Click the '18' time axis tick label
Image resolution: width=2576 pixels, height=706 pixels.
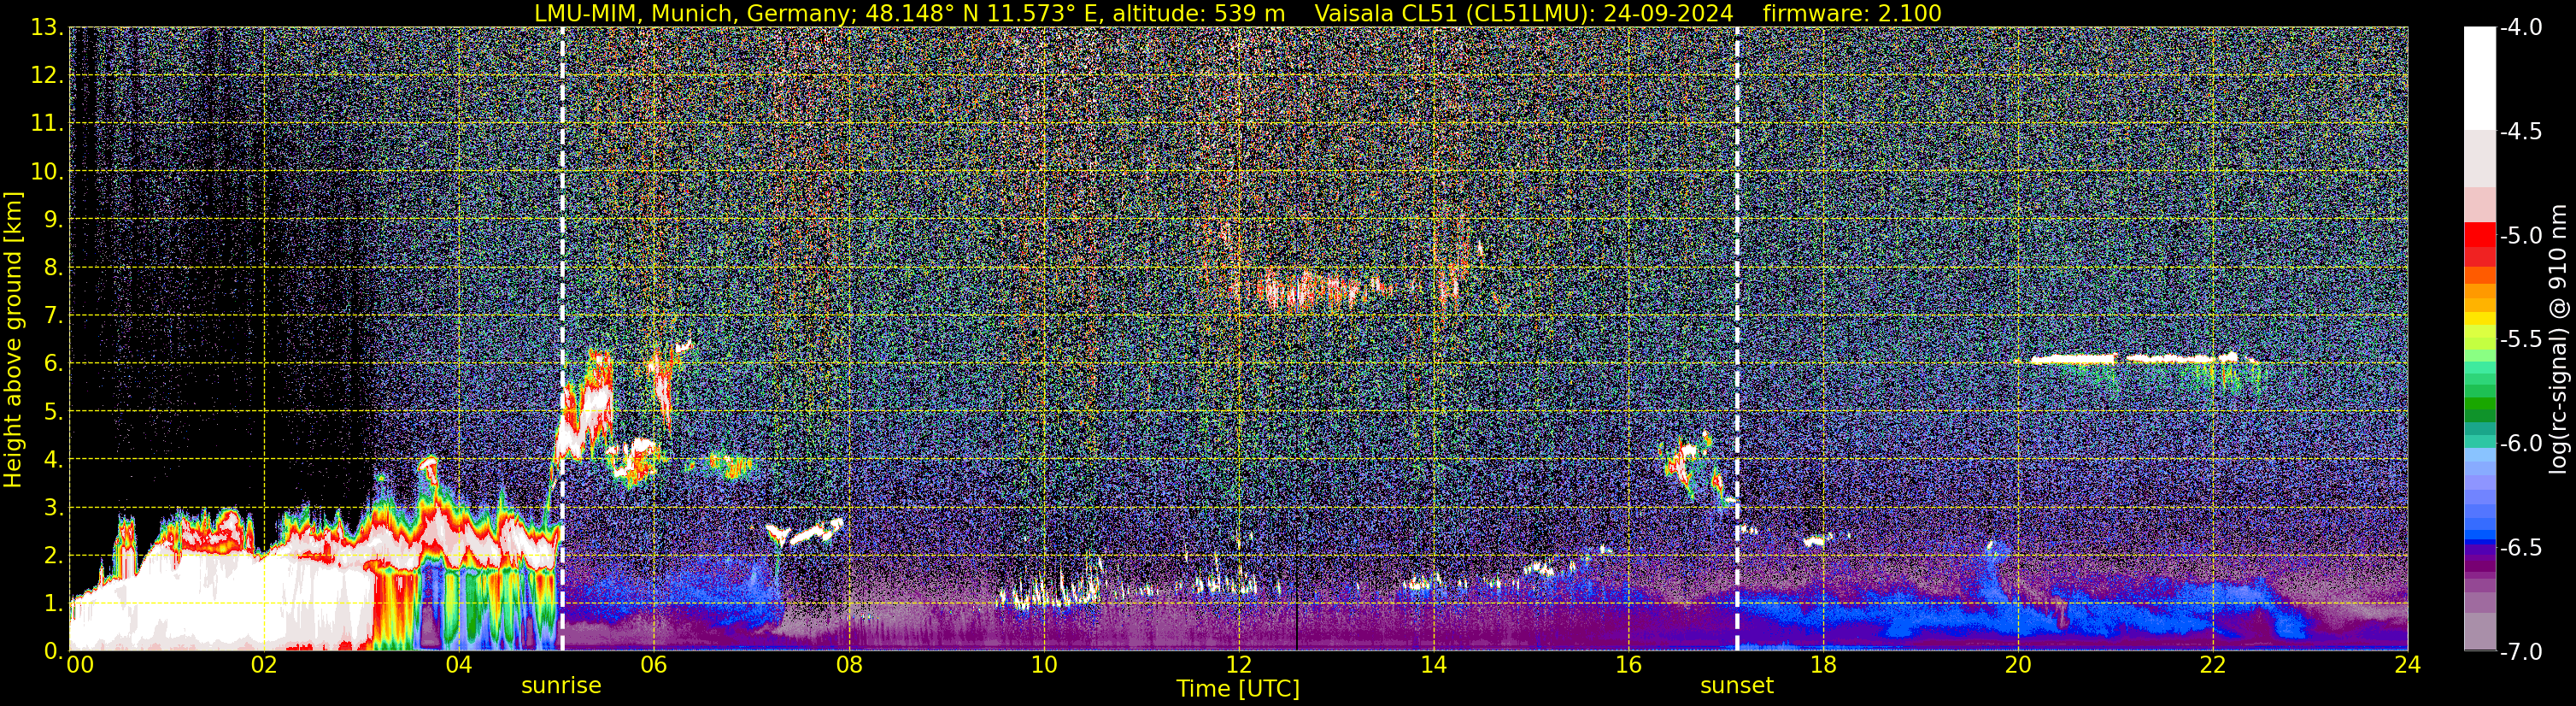point(1823,665)
